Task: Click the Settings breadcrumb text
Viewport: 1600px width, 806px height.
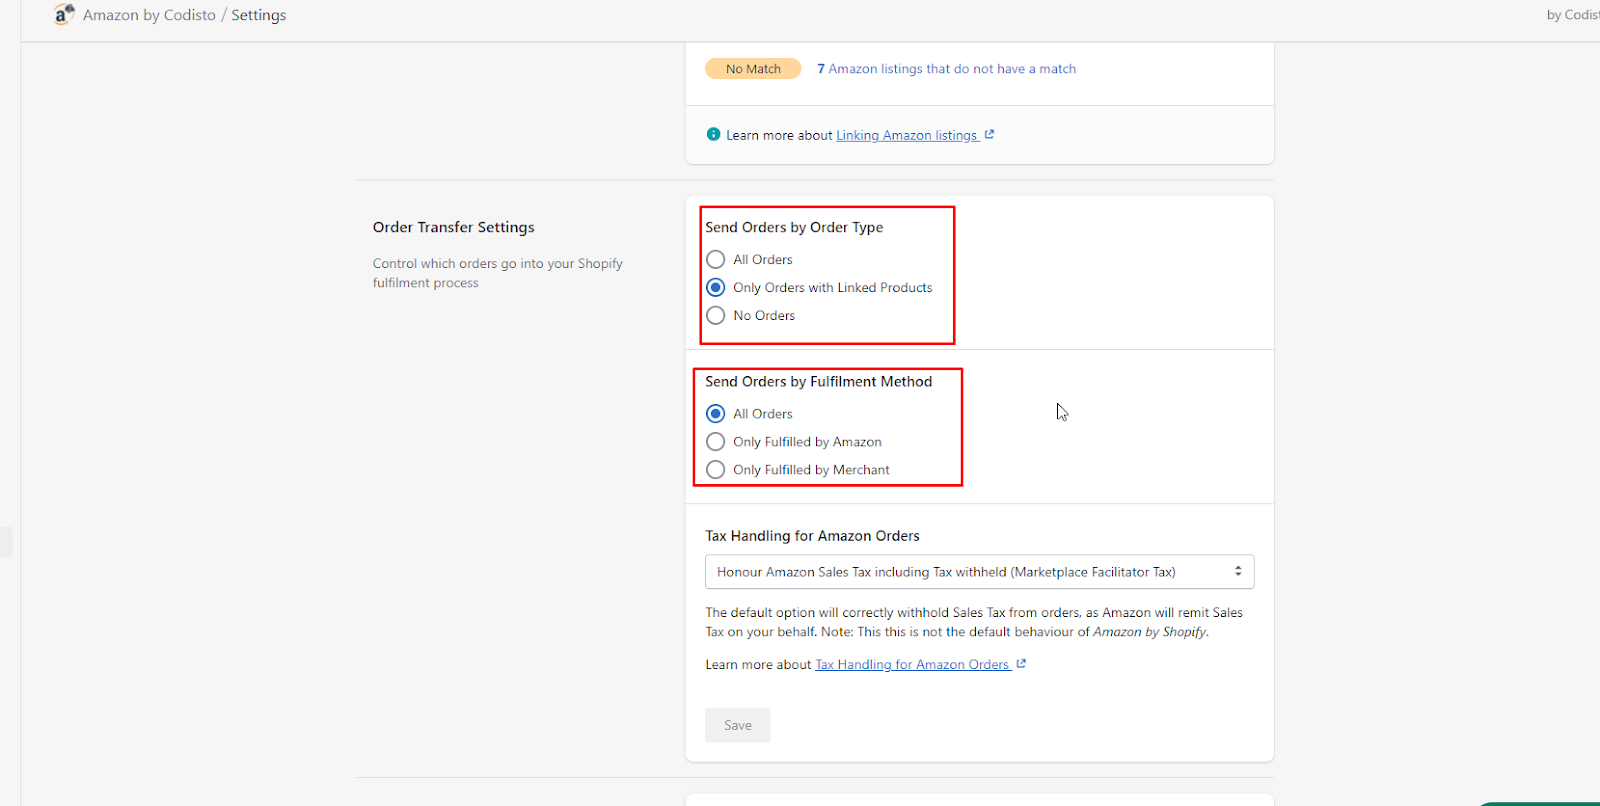Action: pyautogui.click(x=259, y=15)
